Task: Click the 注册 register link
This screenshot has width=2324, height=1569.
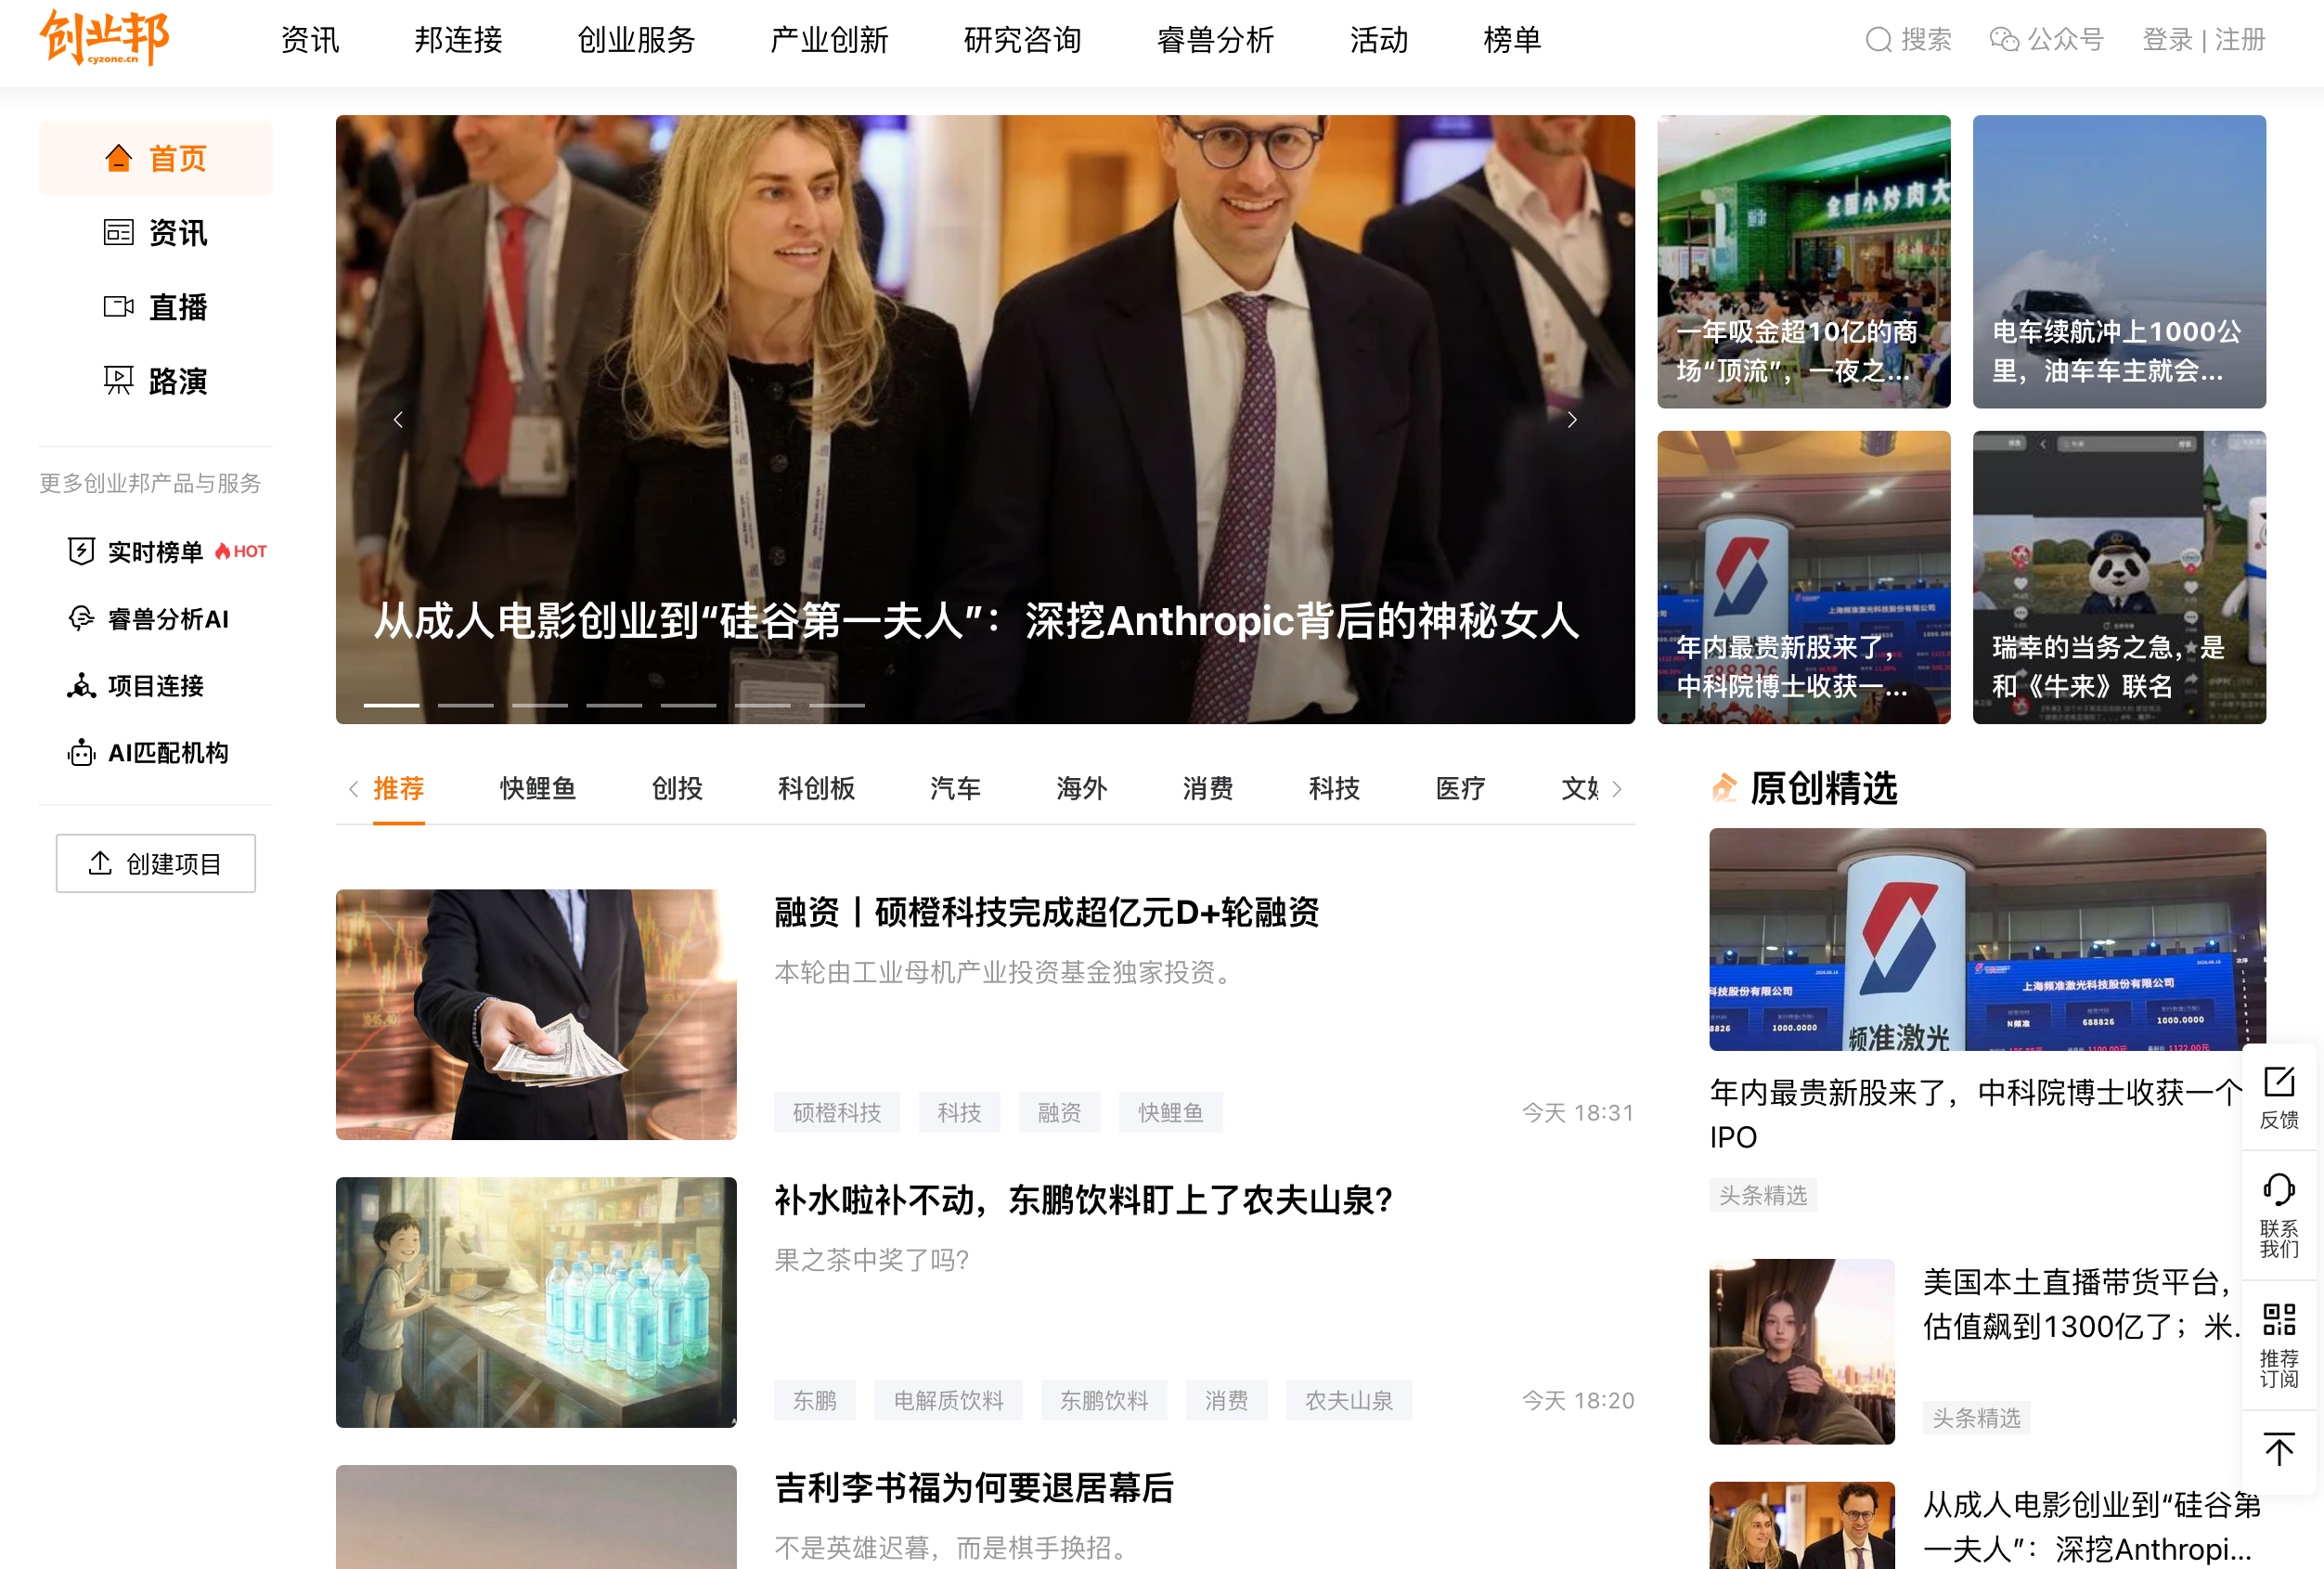Action: (x=2240, y=40)
